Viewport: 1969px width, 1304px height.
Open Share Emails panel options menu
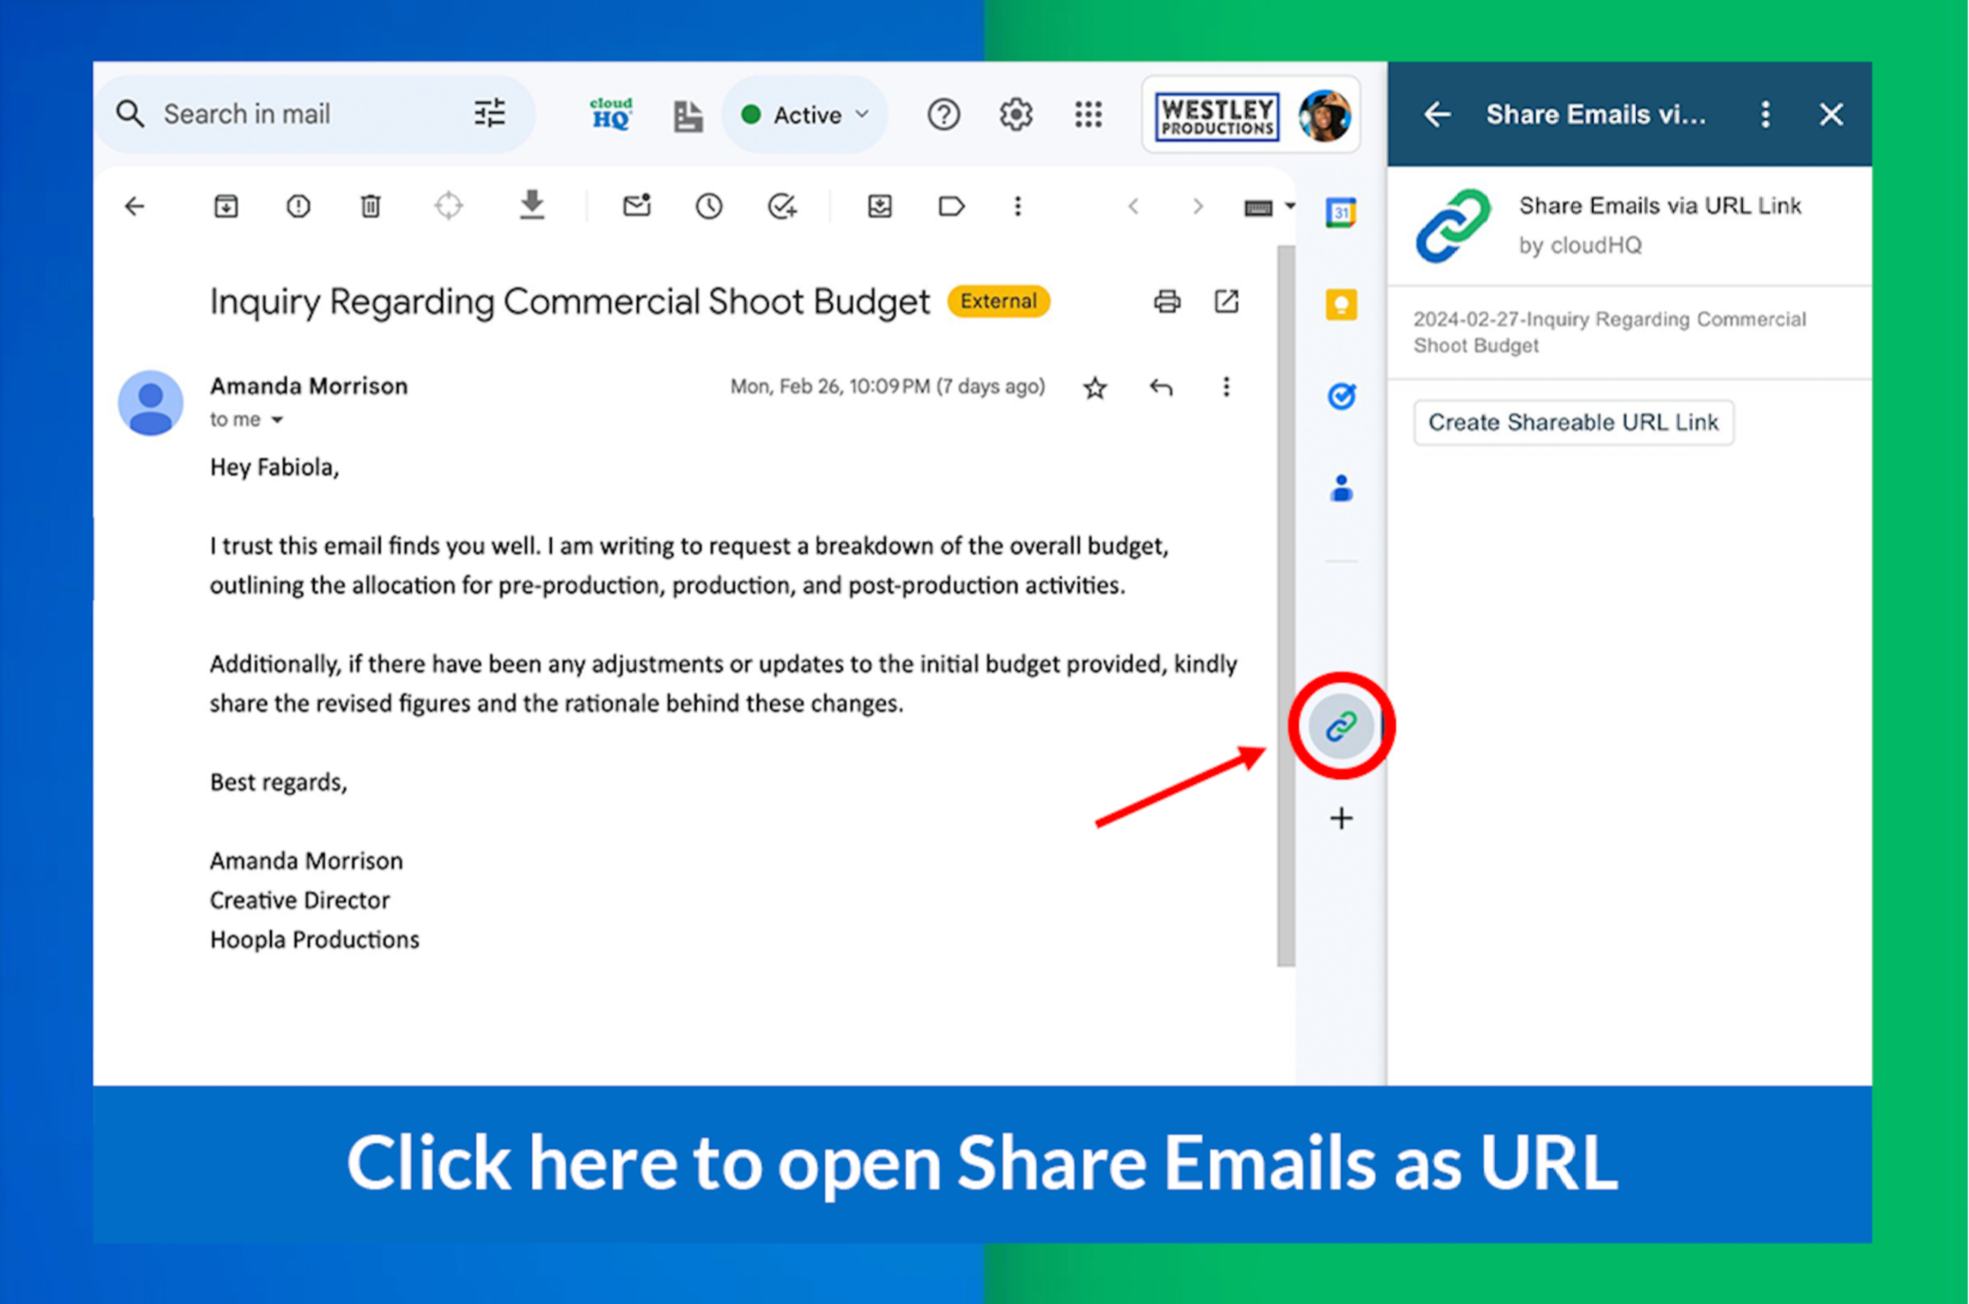(x=1765, y=114)
